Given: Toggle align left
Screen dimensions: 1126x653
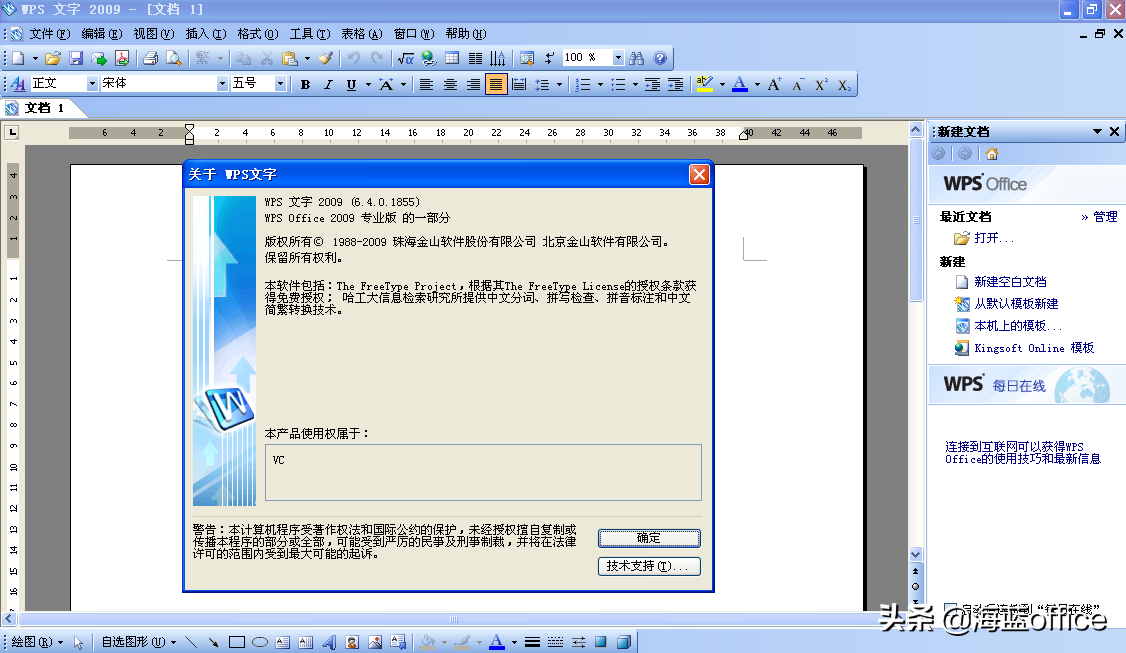Looking at the screenshot, I should (x=427, y=85).
